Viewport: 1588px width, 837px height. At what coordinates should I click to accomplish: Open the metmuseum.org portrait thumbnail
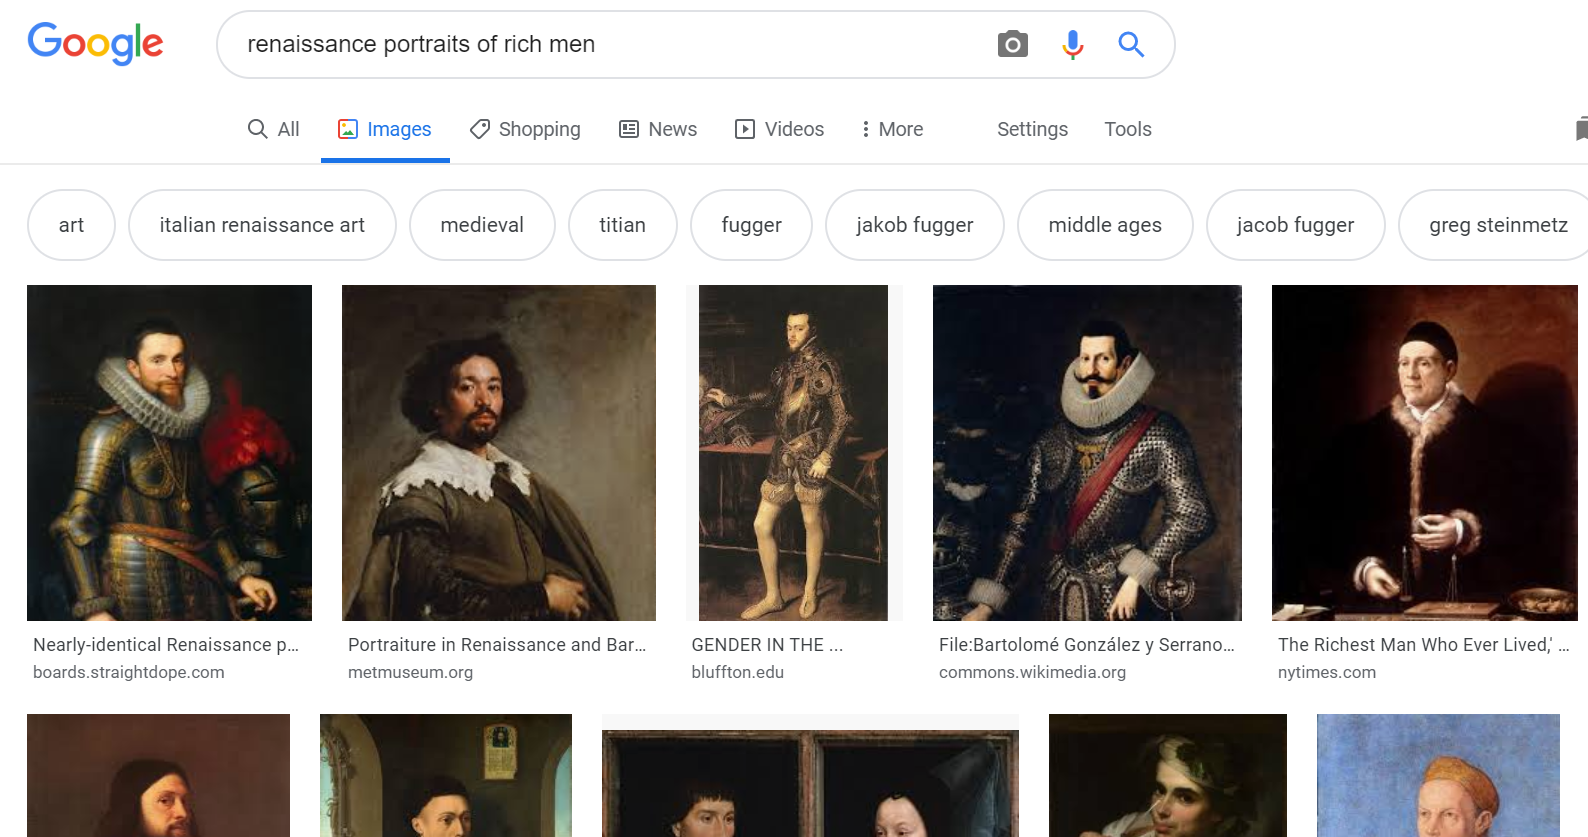tap(498, 453)
